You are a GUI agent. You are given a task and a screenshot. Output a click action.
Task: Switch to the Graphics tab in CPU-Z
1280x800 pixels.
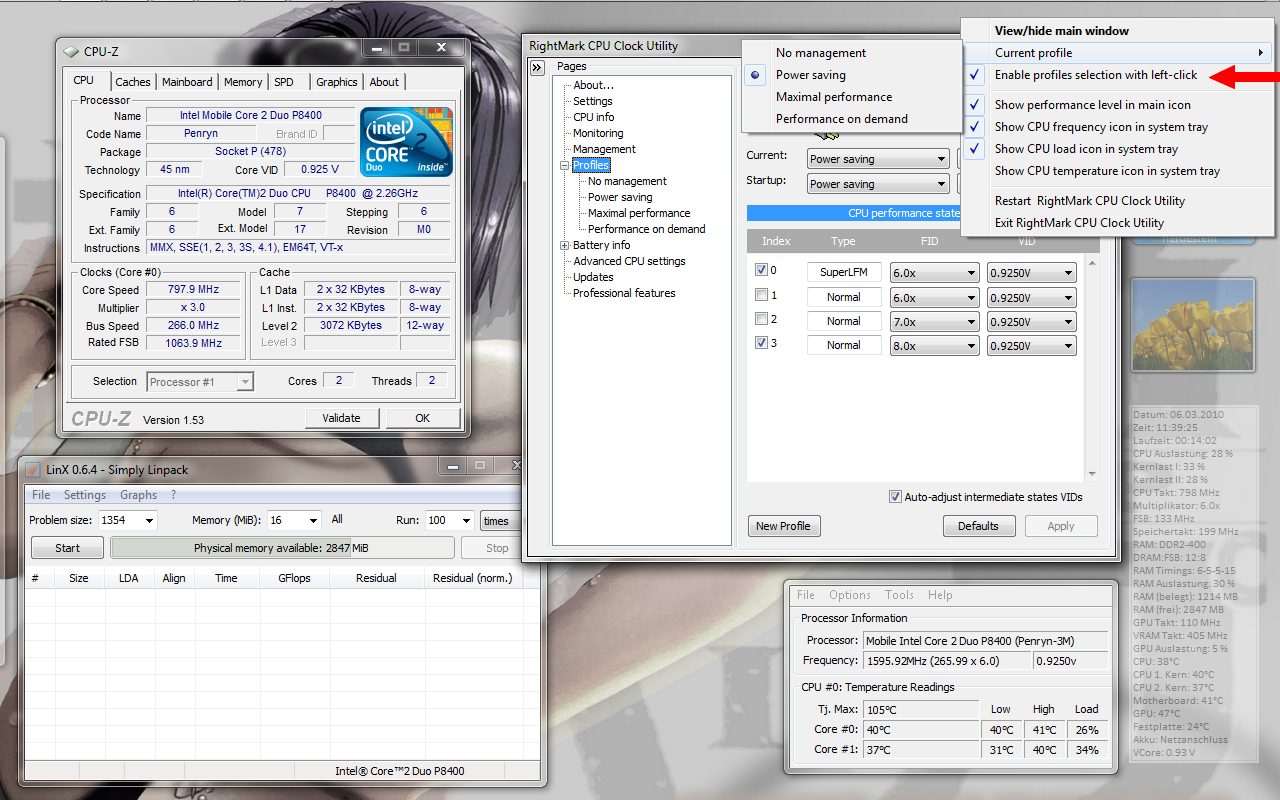tap(337, 82)
